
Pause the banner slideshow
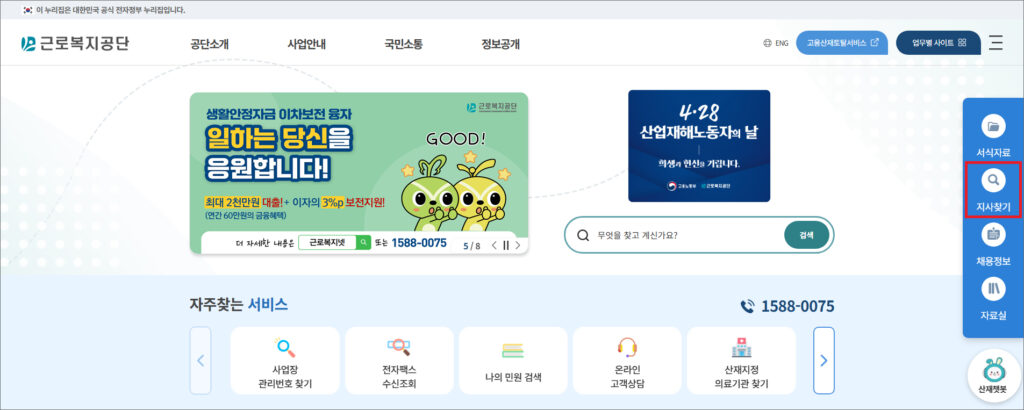point(505,245)
